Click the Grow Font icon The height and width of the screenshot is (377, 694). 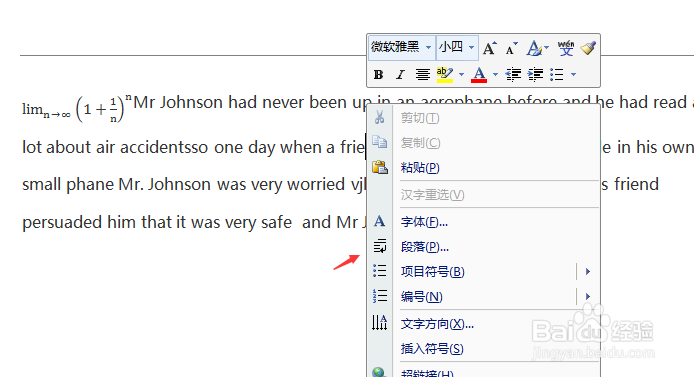[490, 48]
